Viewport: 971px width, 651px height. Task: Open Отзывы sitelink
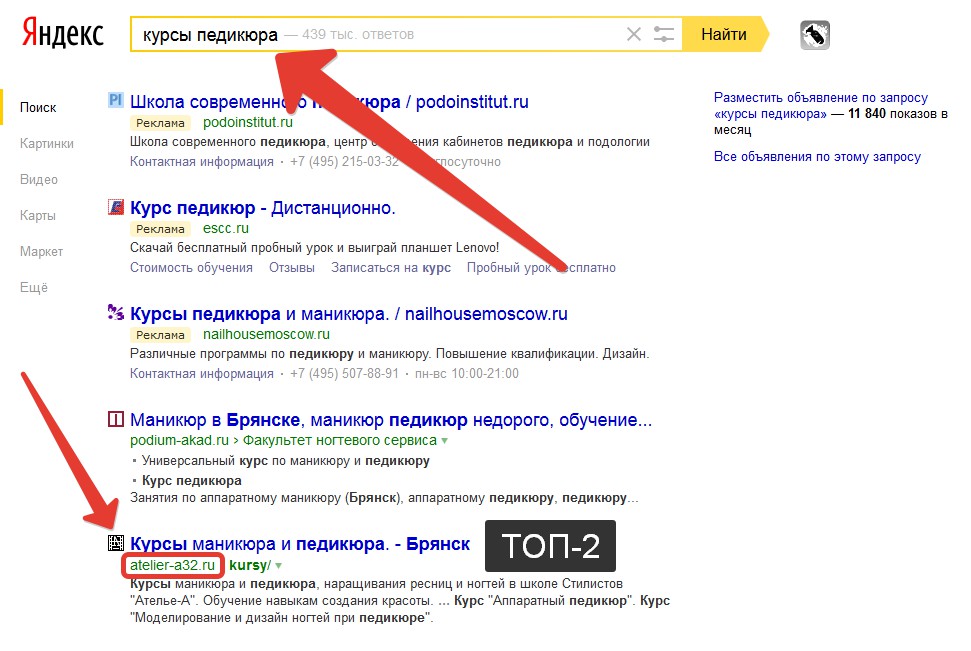click(x=292, y=268)
